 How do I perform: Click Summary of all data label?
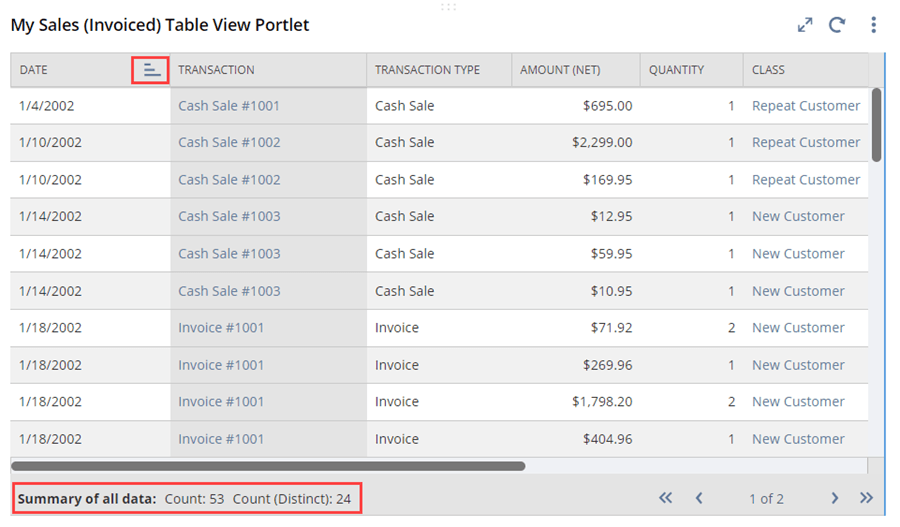pyautogui.click(x=87, y=499)
